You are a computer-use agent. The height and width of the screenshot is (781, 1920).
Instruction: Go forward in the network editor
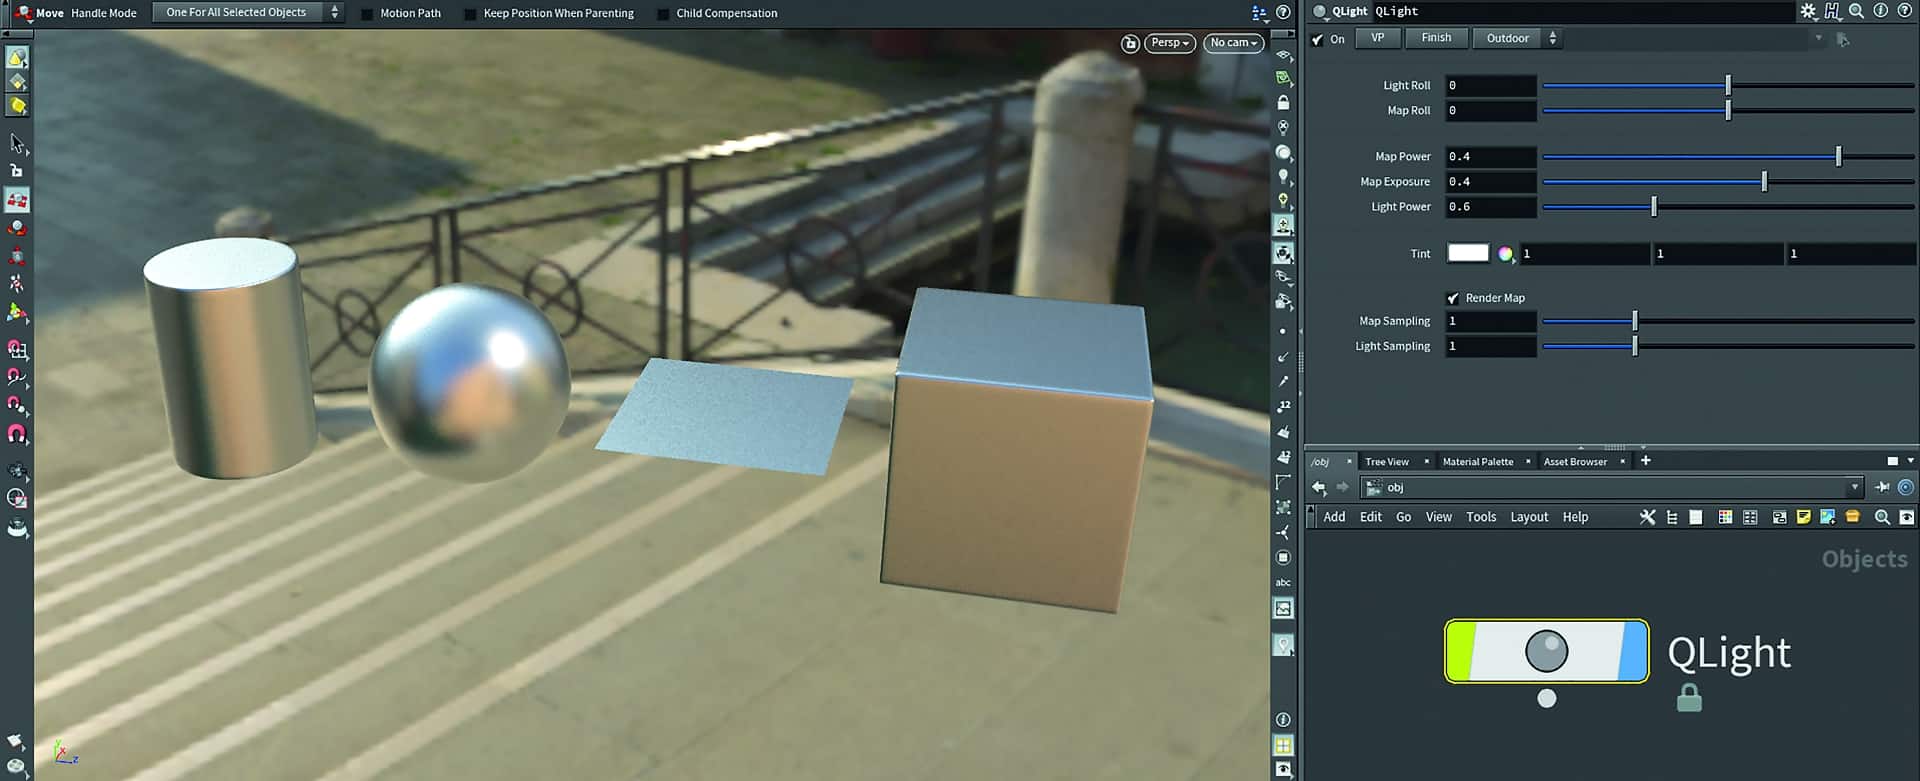(1343, 487)
